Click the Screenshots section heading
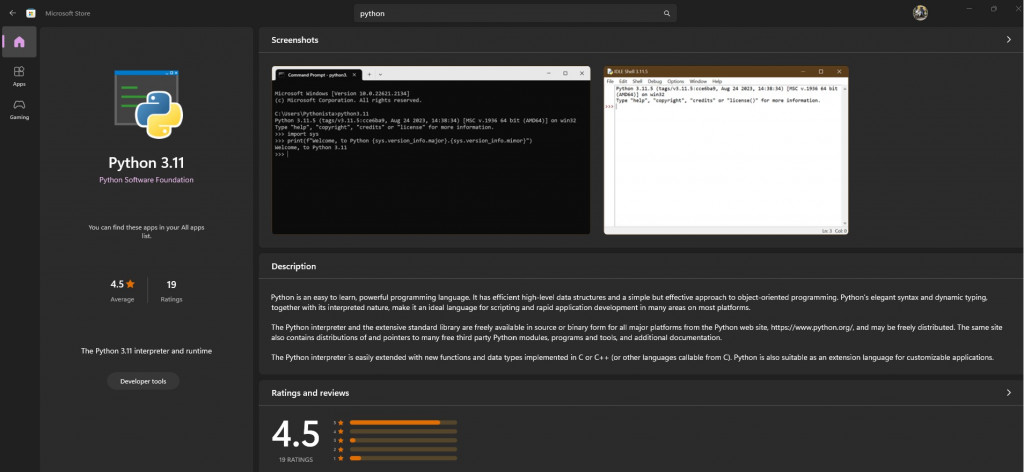This screenshot has height=472, width=1024. point(295,40)
